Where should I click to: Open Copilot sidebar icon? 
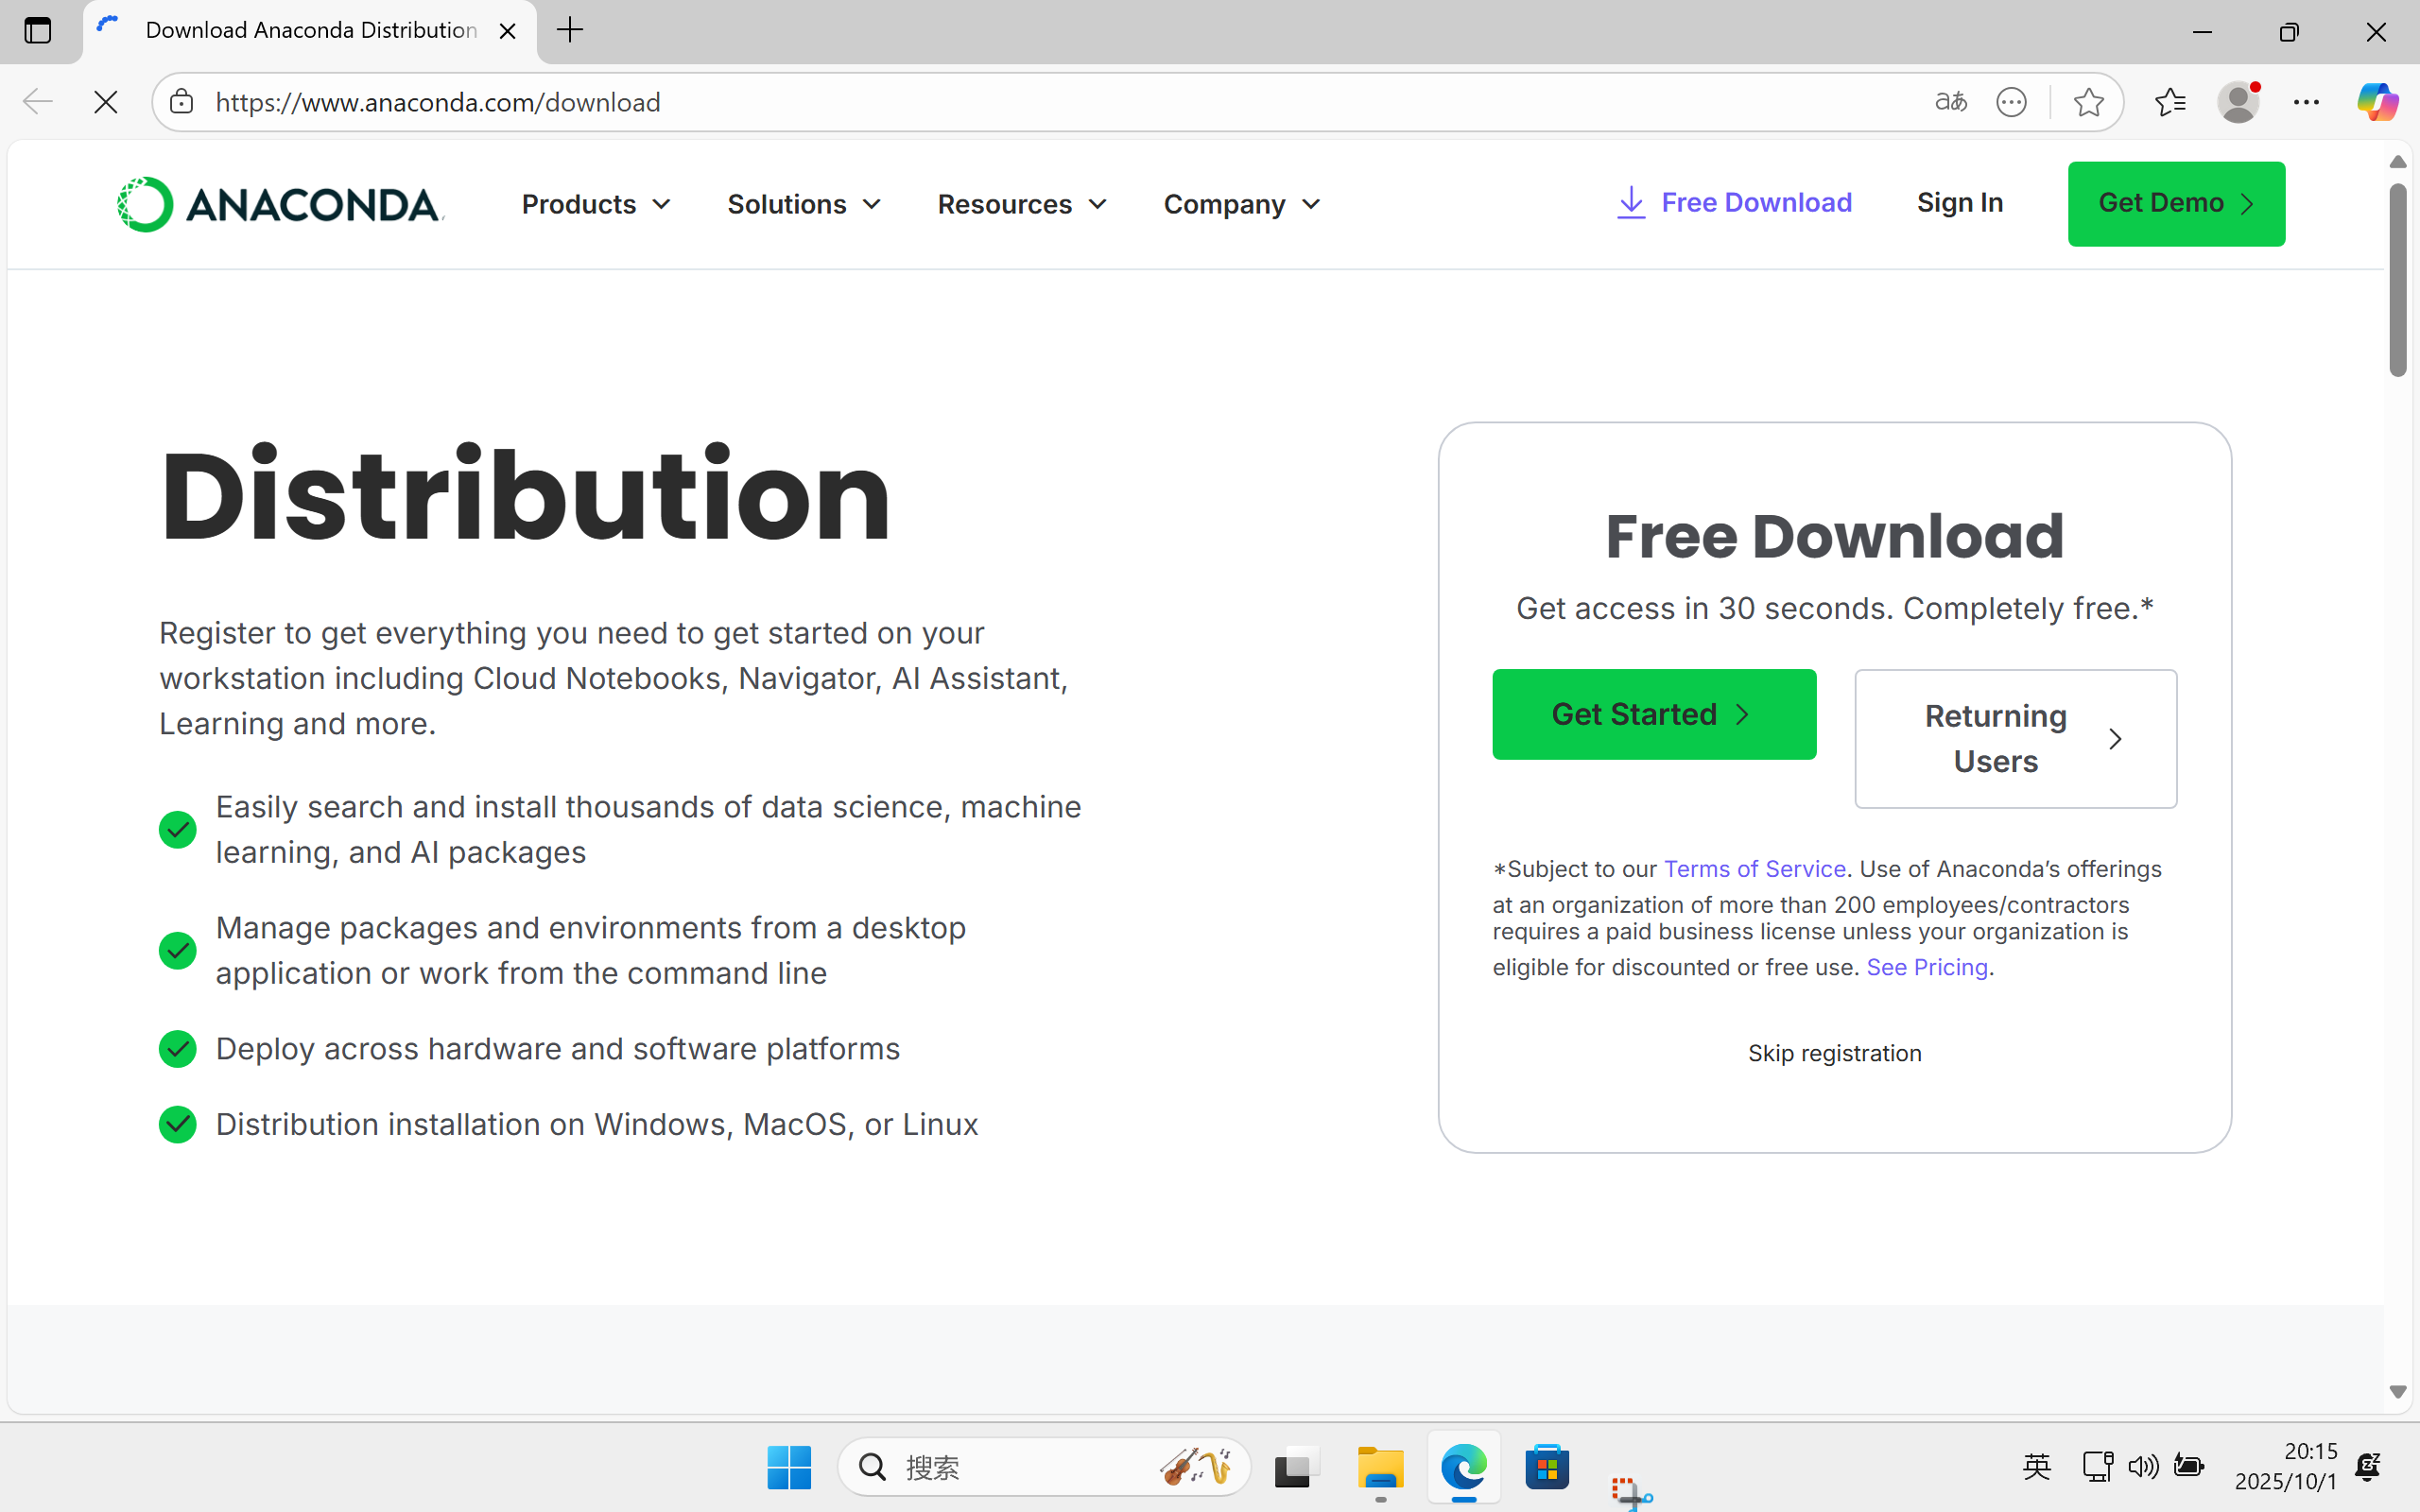point(2376,102)
